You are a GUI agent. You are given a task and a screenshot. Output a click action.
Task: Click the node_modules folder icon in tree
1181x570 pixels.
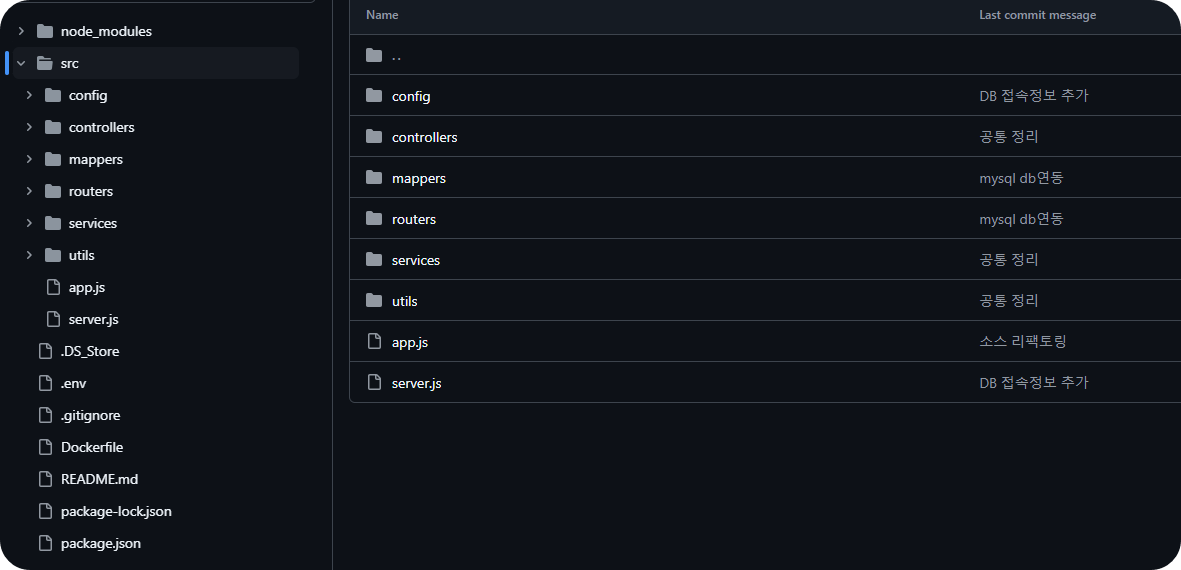point(45,32)
